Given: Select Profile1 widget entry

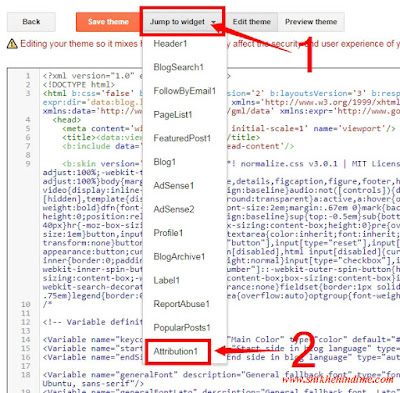Looking at the screenshot, I should pyautogui.click(x=168, y=233).
